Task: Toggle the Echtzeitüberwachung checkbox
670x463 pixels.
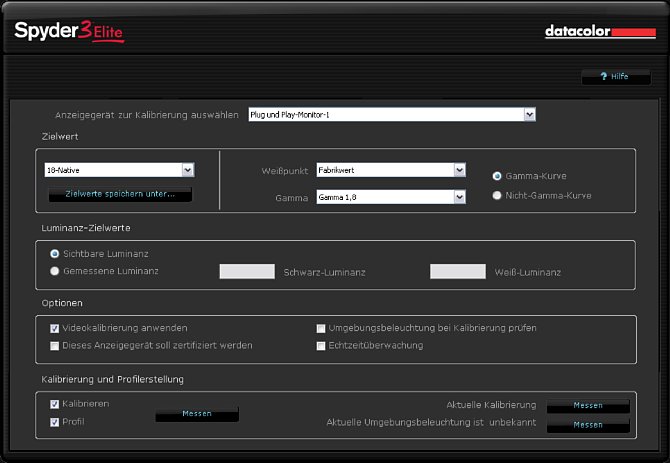Action: 321,346
